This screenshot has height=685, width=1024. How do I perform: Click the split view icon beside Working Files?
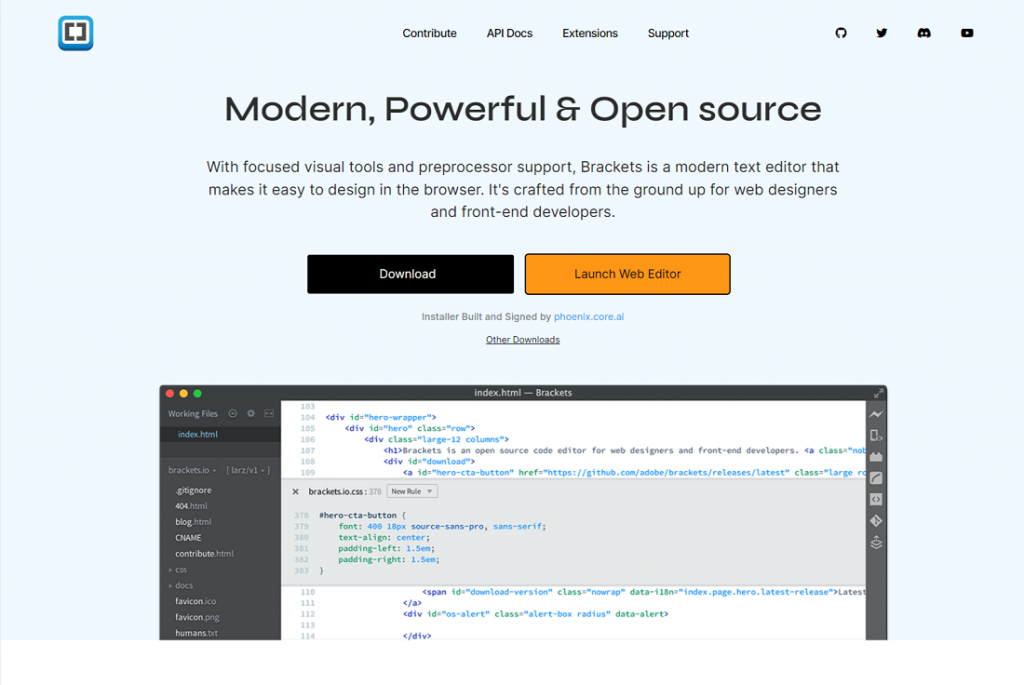tap(268, 413)
